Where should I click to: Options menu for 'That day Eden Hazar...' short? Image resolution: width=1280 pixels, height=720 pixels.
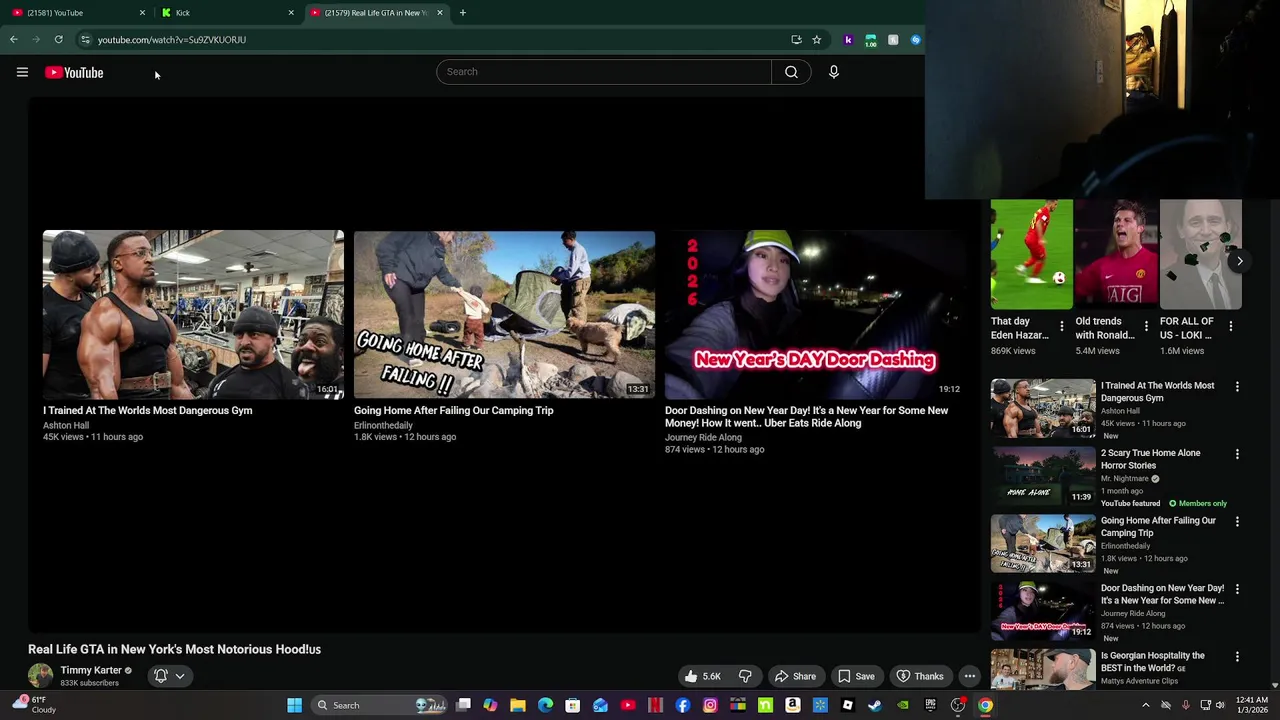[x=1062, y=327]
